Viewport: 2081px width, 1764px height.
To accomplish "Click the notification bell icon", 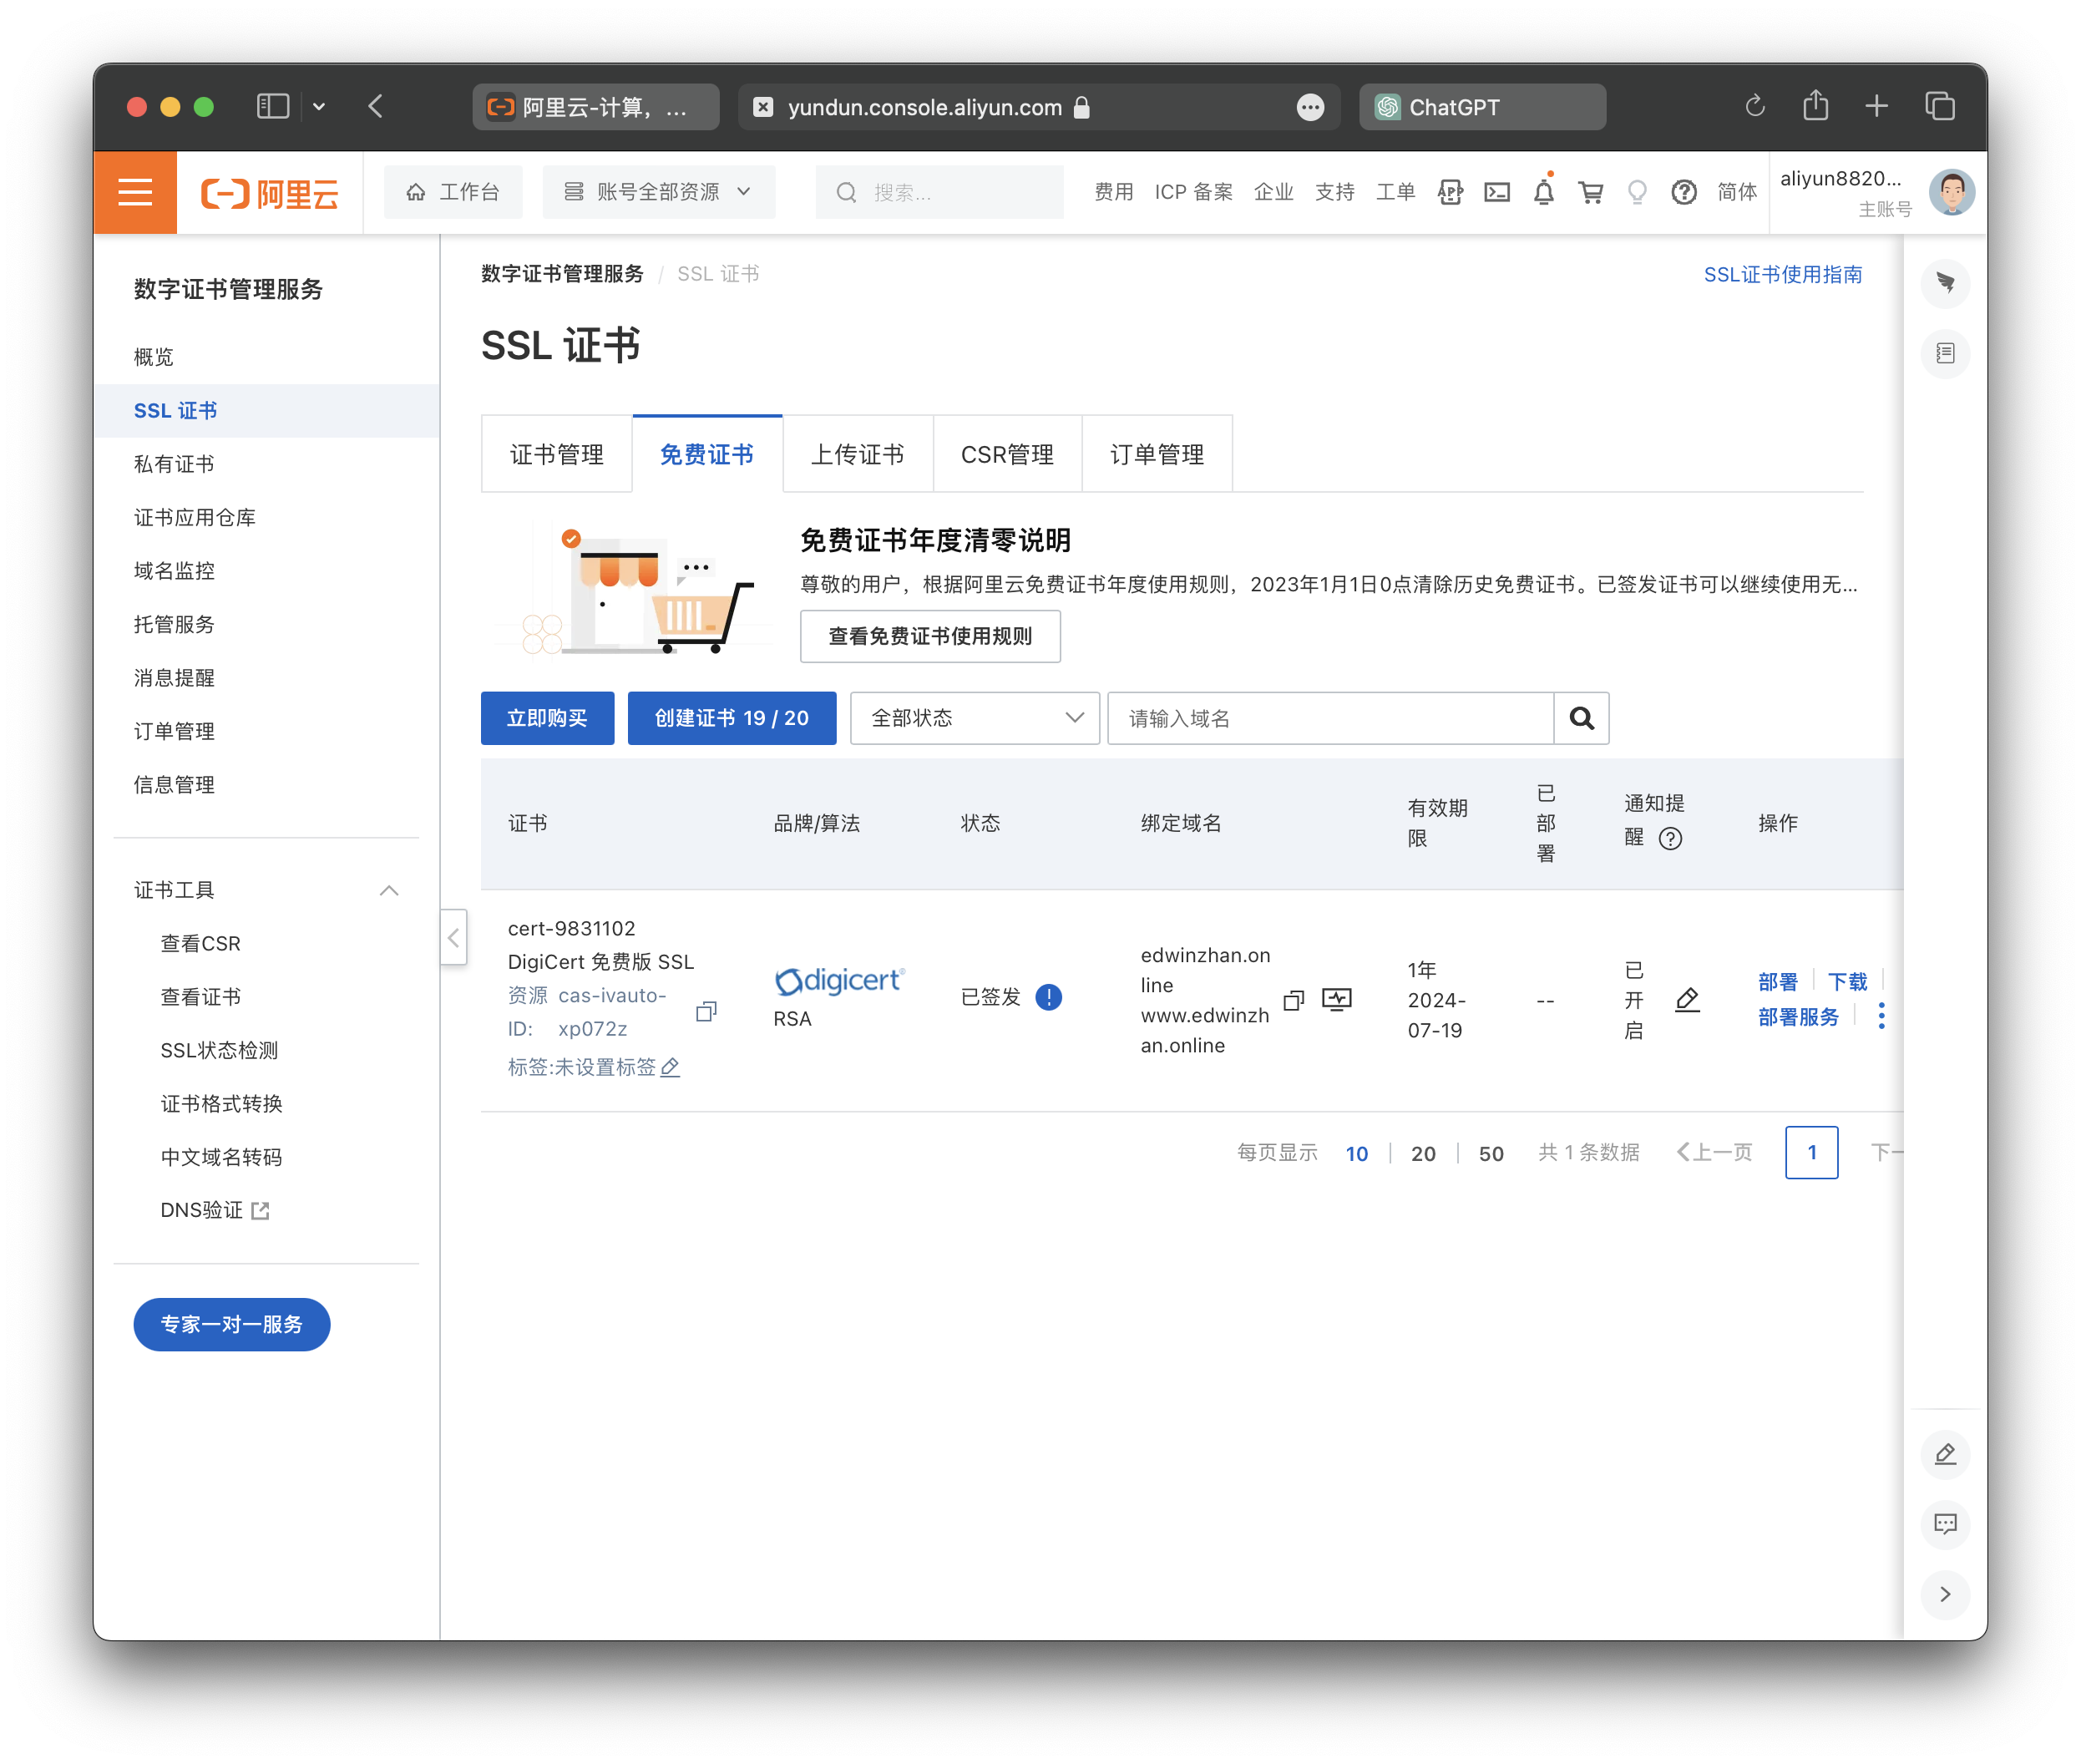I will (1543, 192).
